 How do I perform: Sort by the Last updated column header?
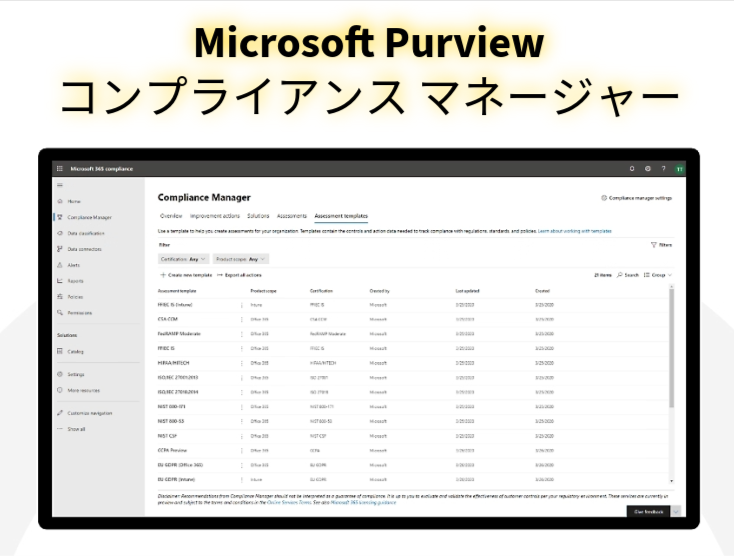(467, 291)
